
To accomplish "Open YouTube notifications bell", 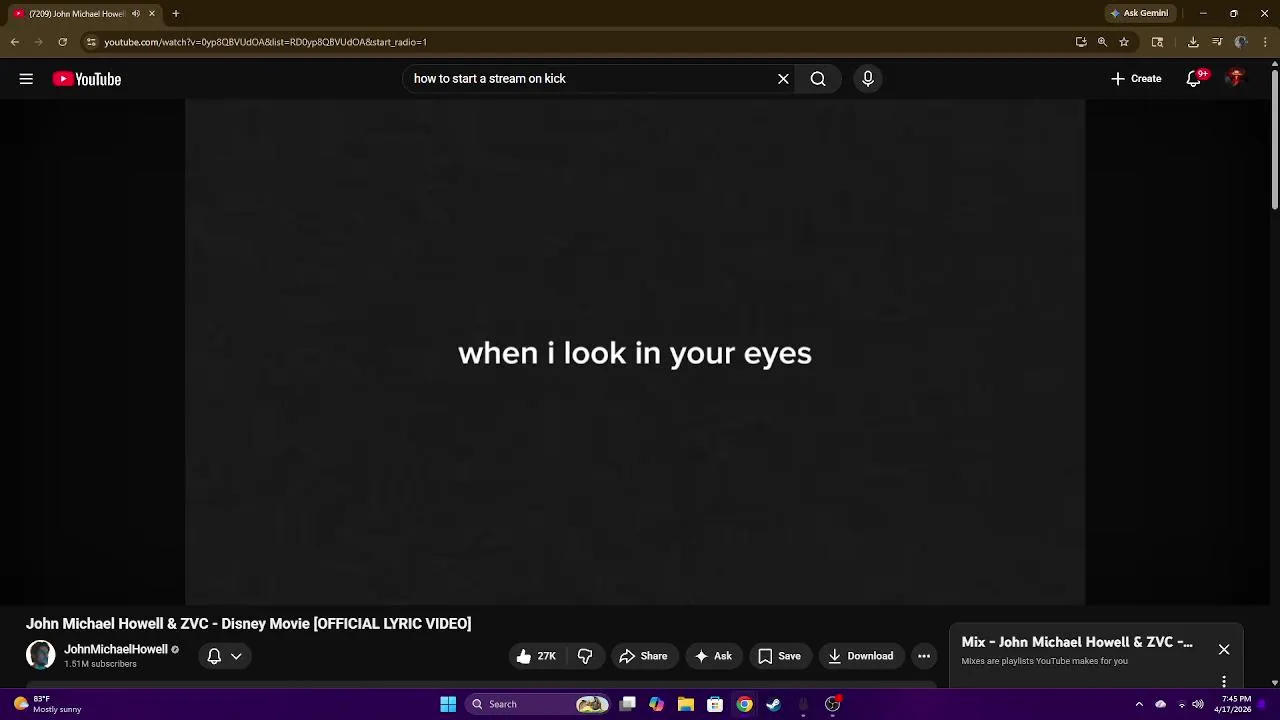I will point(1194,79).
